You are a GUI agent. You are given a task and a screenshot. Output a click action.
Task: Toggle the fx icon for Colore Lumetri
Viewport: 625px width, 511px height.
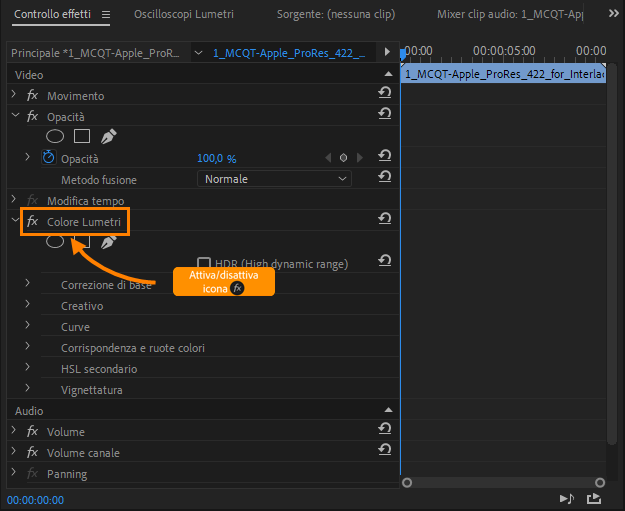point(32,221)
